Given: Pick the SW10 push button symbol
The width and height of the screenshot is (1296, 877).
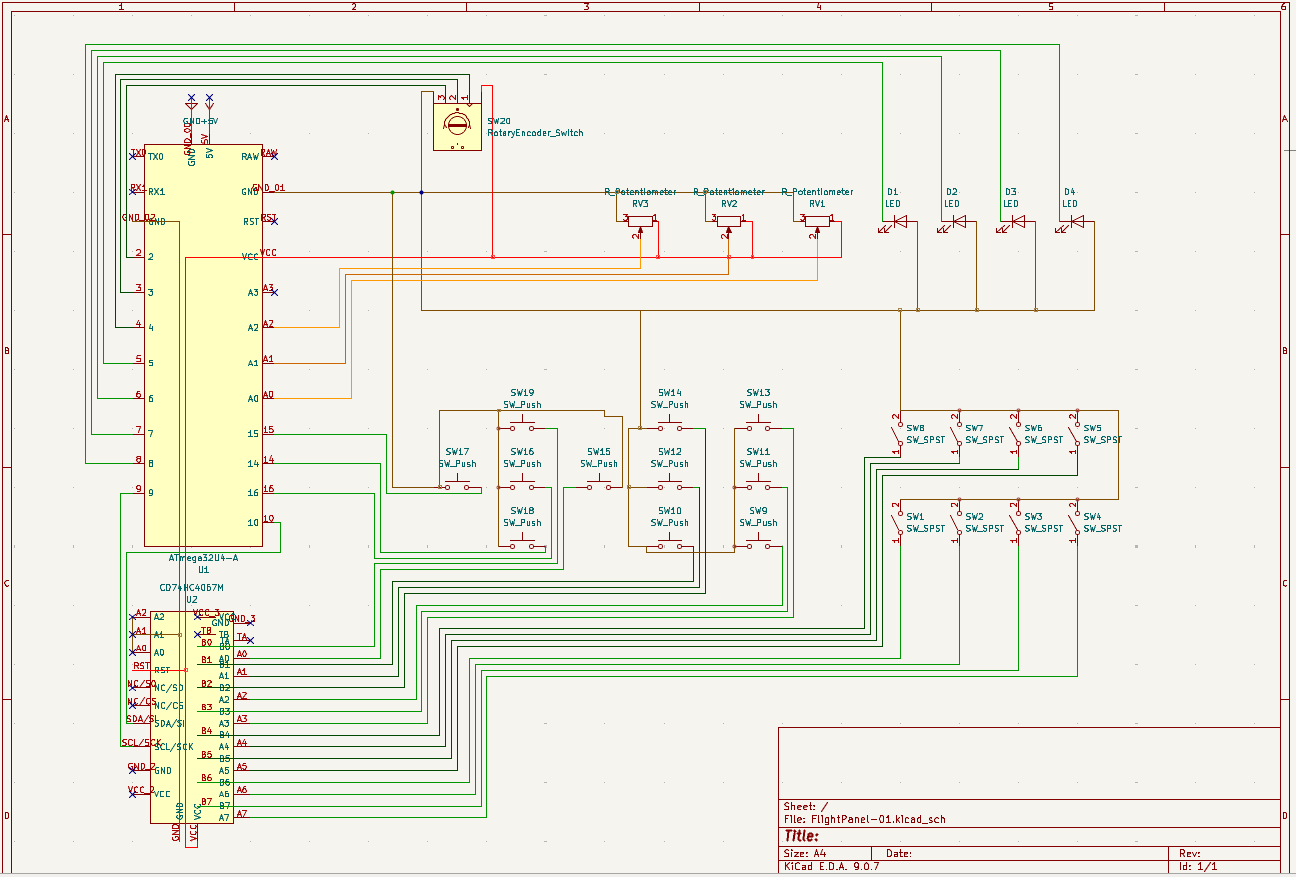Looking at the screenshot, I should pyautogui.click(x=670, y=543).
